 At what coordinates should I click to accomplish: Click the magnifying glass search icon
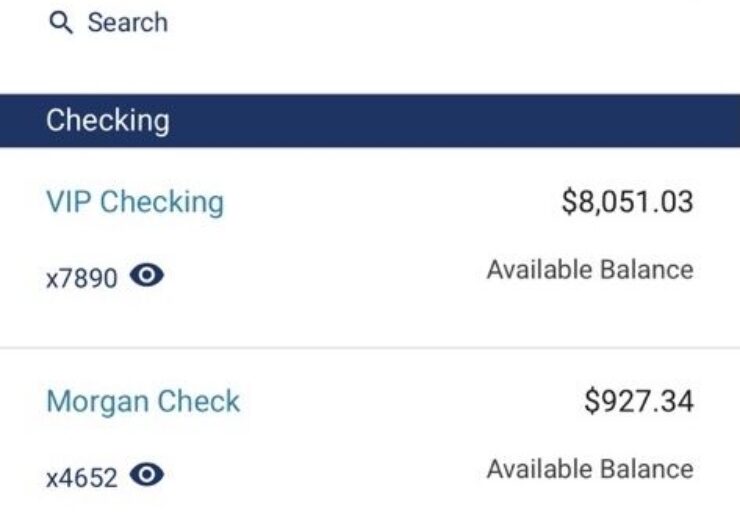click(61, 23)
